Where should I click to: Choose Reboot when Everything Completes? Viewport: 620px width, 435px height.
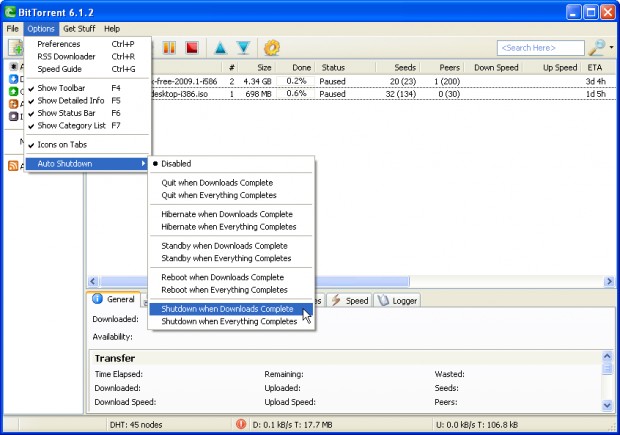231,290
